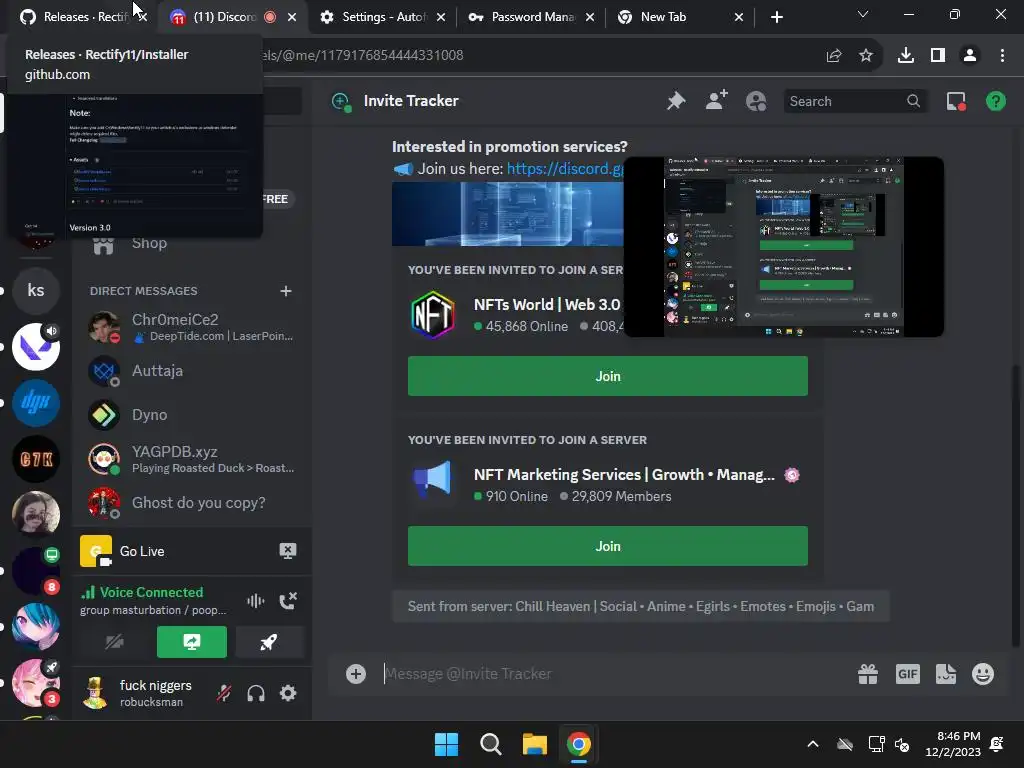The height and width of the screenshot is (768, 1024).
Task: Open Discord help question mark icon
Action: (x=995, y=101)
